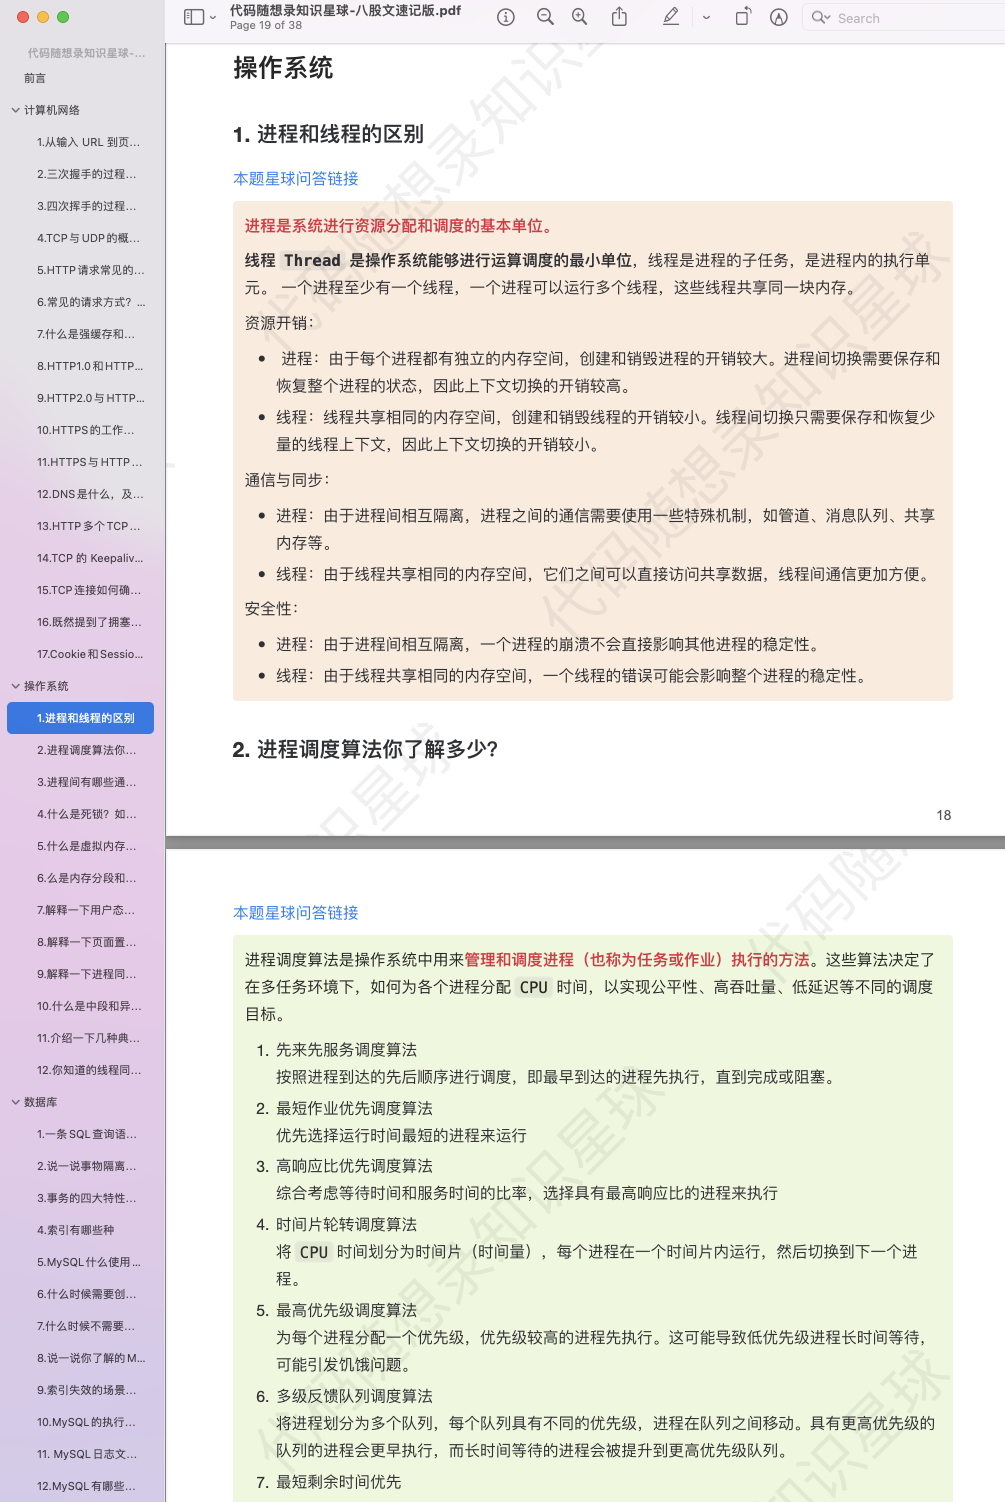Go to '9.索引失效的场景…' entry
This screenshot has width=1005, height=1502.
[87, 1390]
